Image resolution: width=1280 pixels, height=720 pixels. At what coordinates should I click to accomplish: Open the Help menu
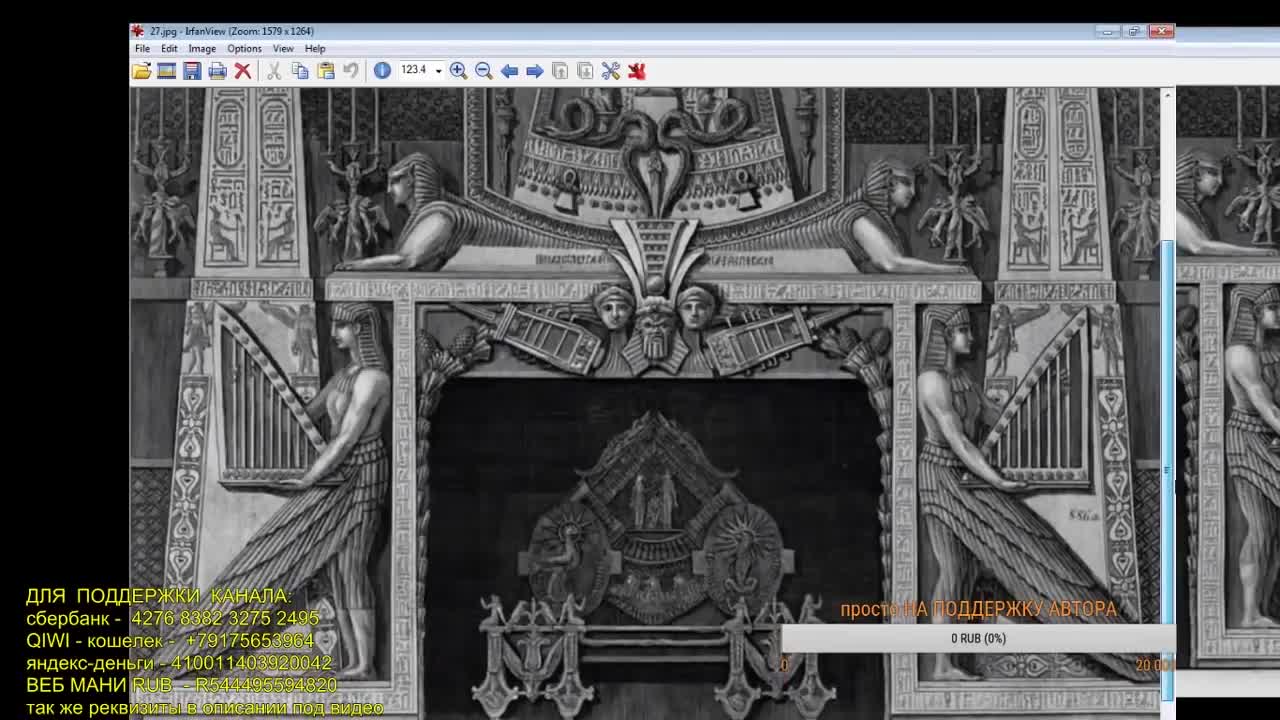(x=315, y=48)
